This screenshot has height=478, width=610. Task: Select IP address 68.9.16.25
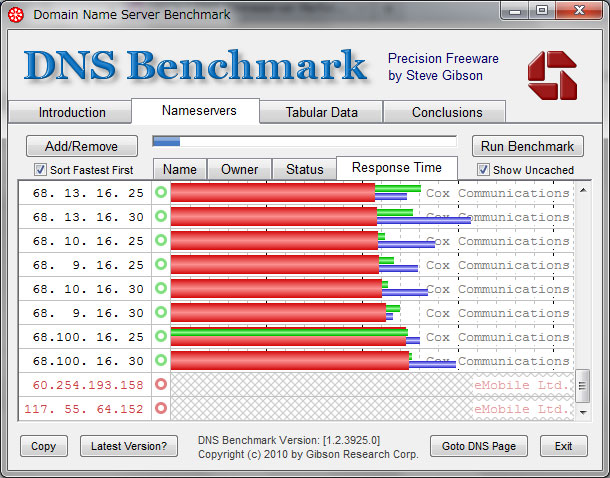point(88,265)
